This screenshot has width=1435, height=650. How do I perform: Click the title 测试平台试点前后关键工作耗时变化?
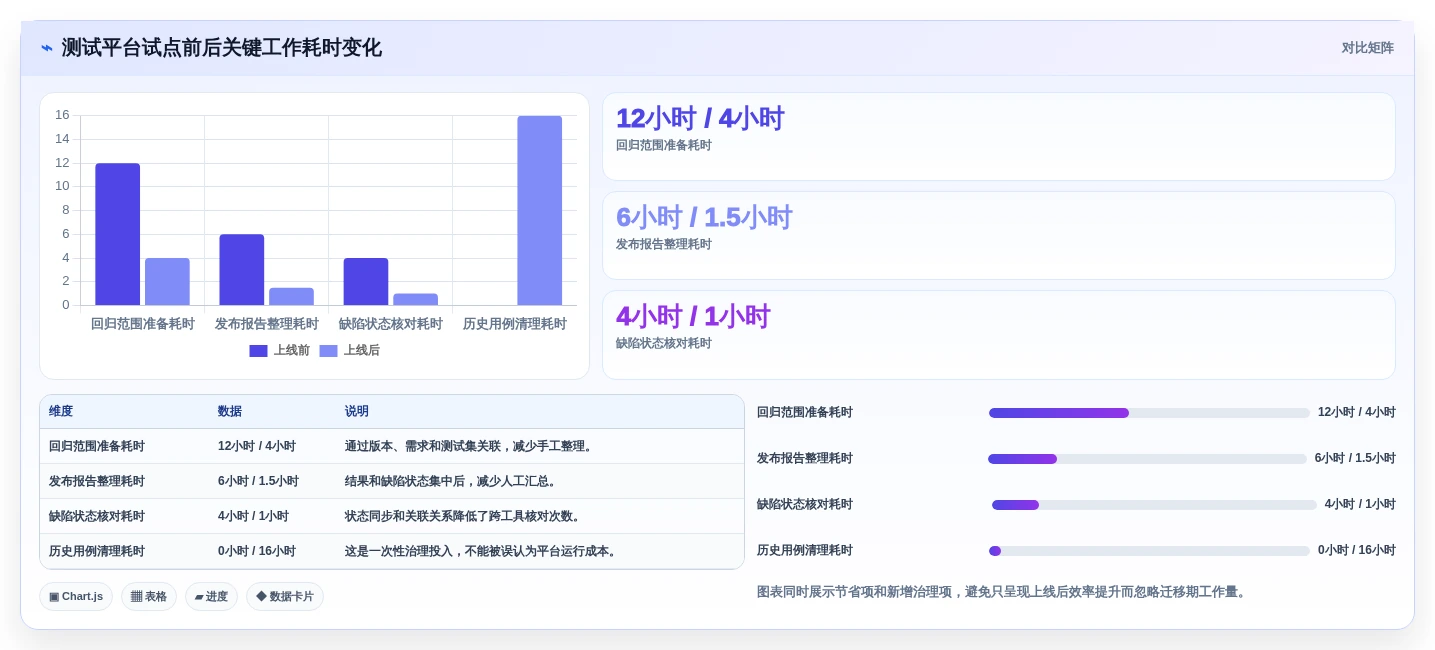pos(221,48)
